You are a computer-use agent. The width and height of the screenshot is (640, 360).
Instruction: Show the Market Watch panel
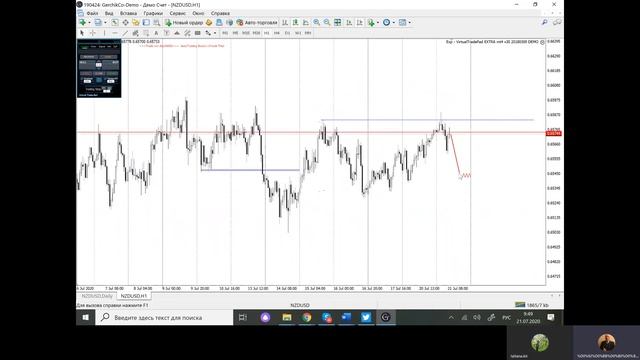(x=115, y=22)
